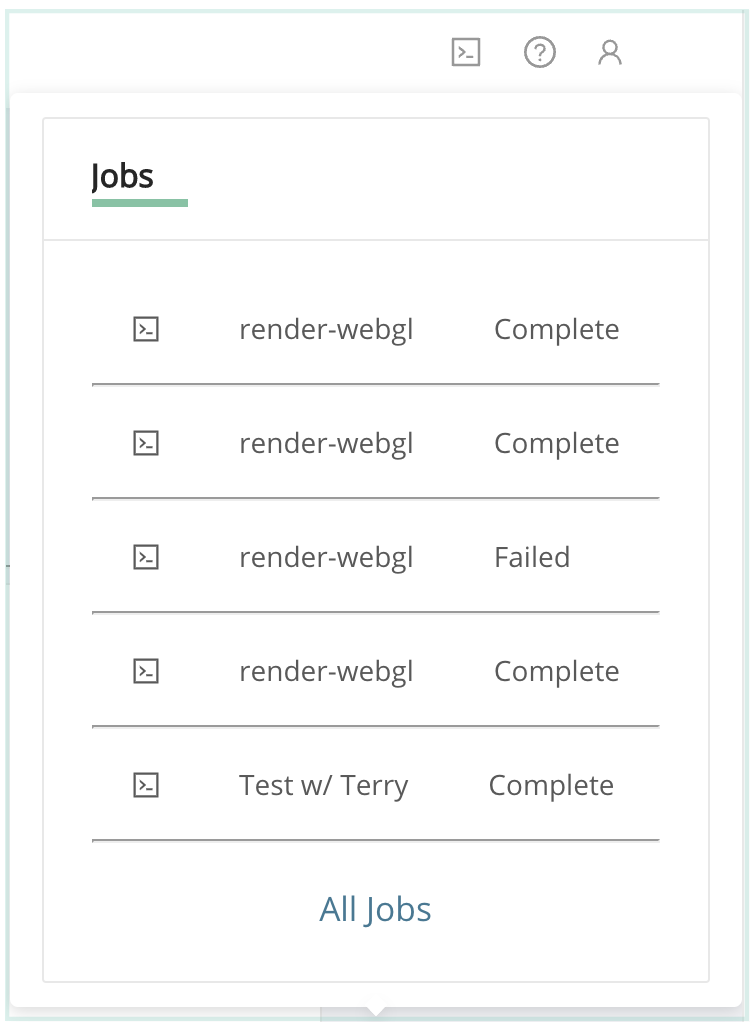Select the Jobs tab heading

pos(123,176)
